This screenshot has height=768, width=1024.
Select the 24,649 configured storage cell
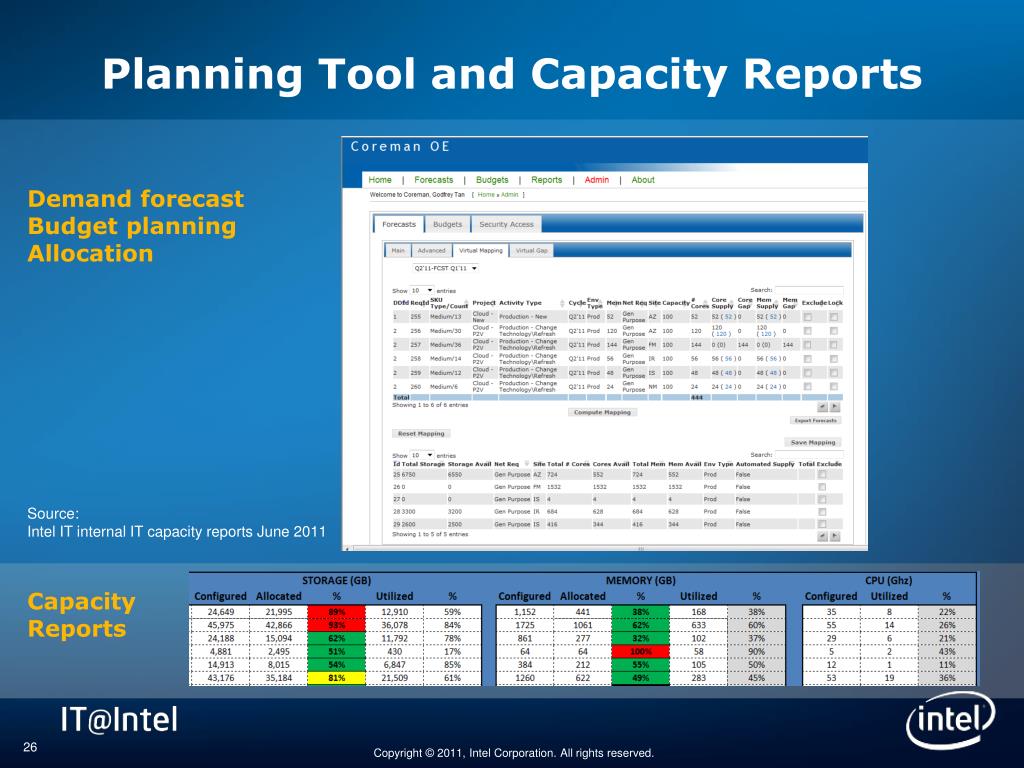pyautogui.click(x=221, y=612)
